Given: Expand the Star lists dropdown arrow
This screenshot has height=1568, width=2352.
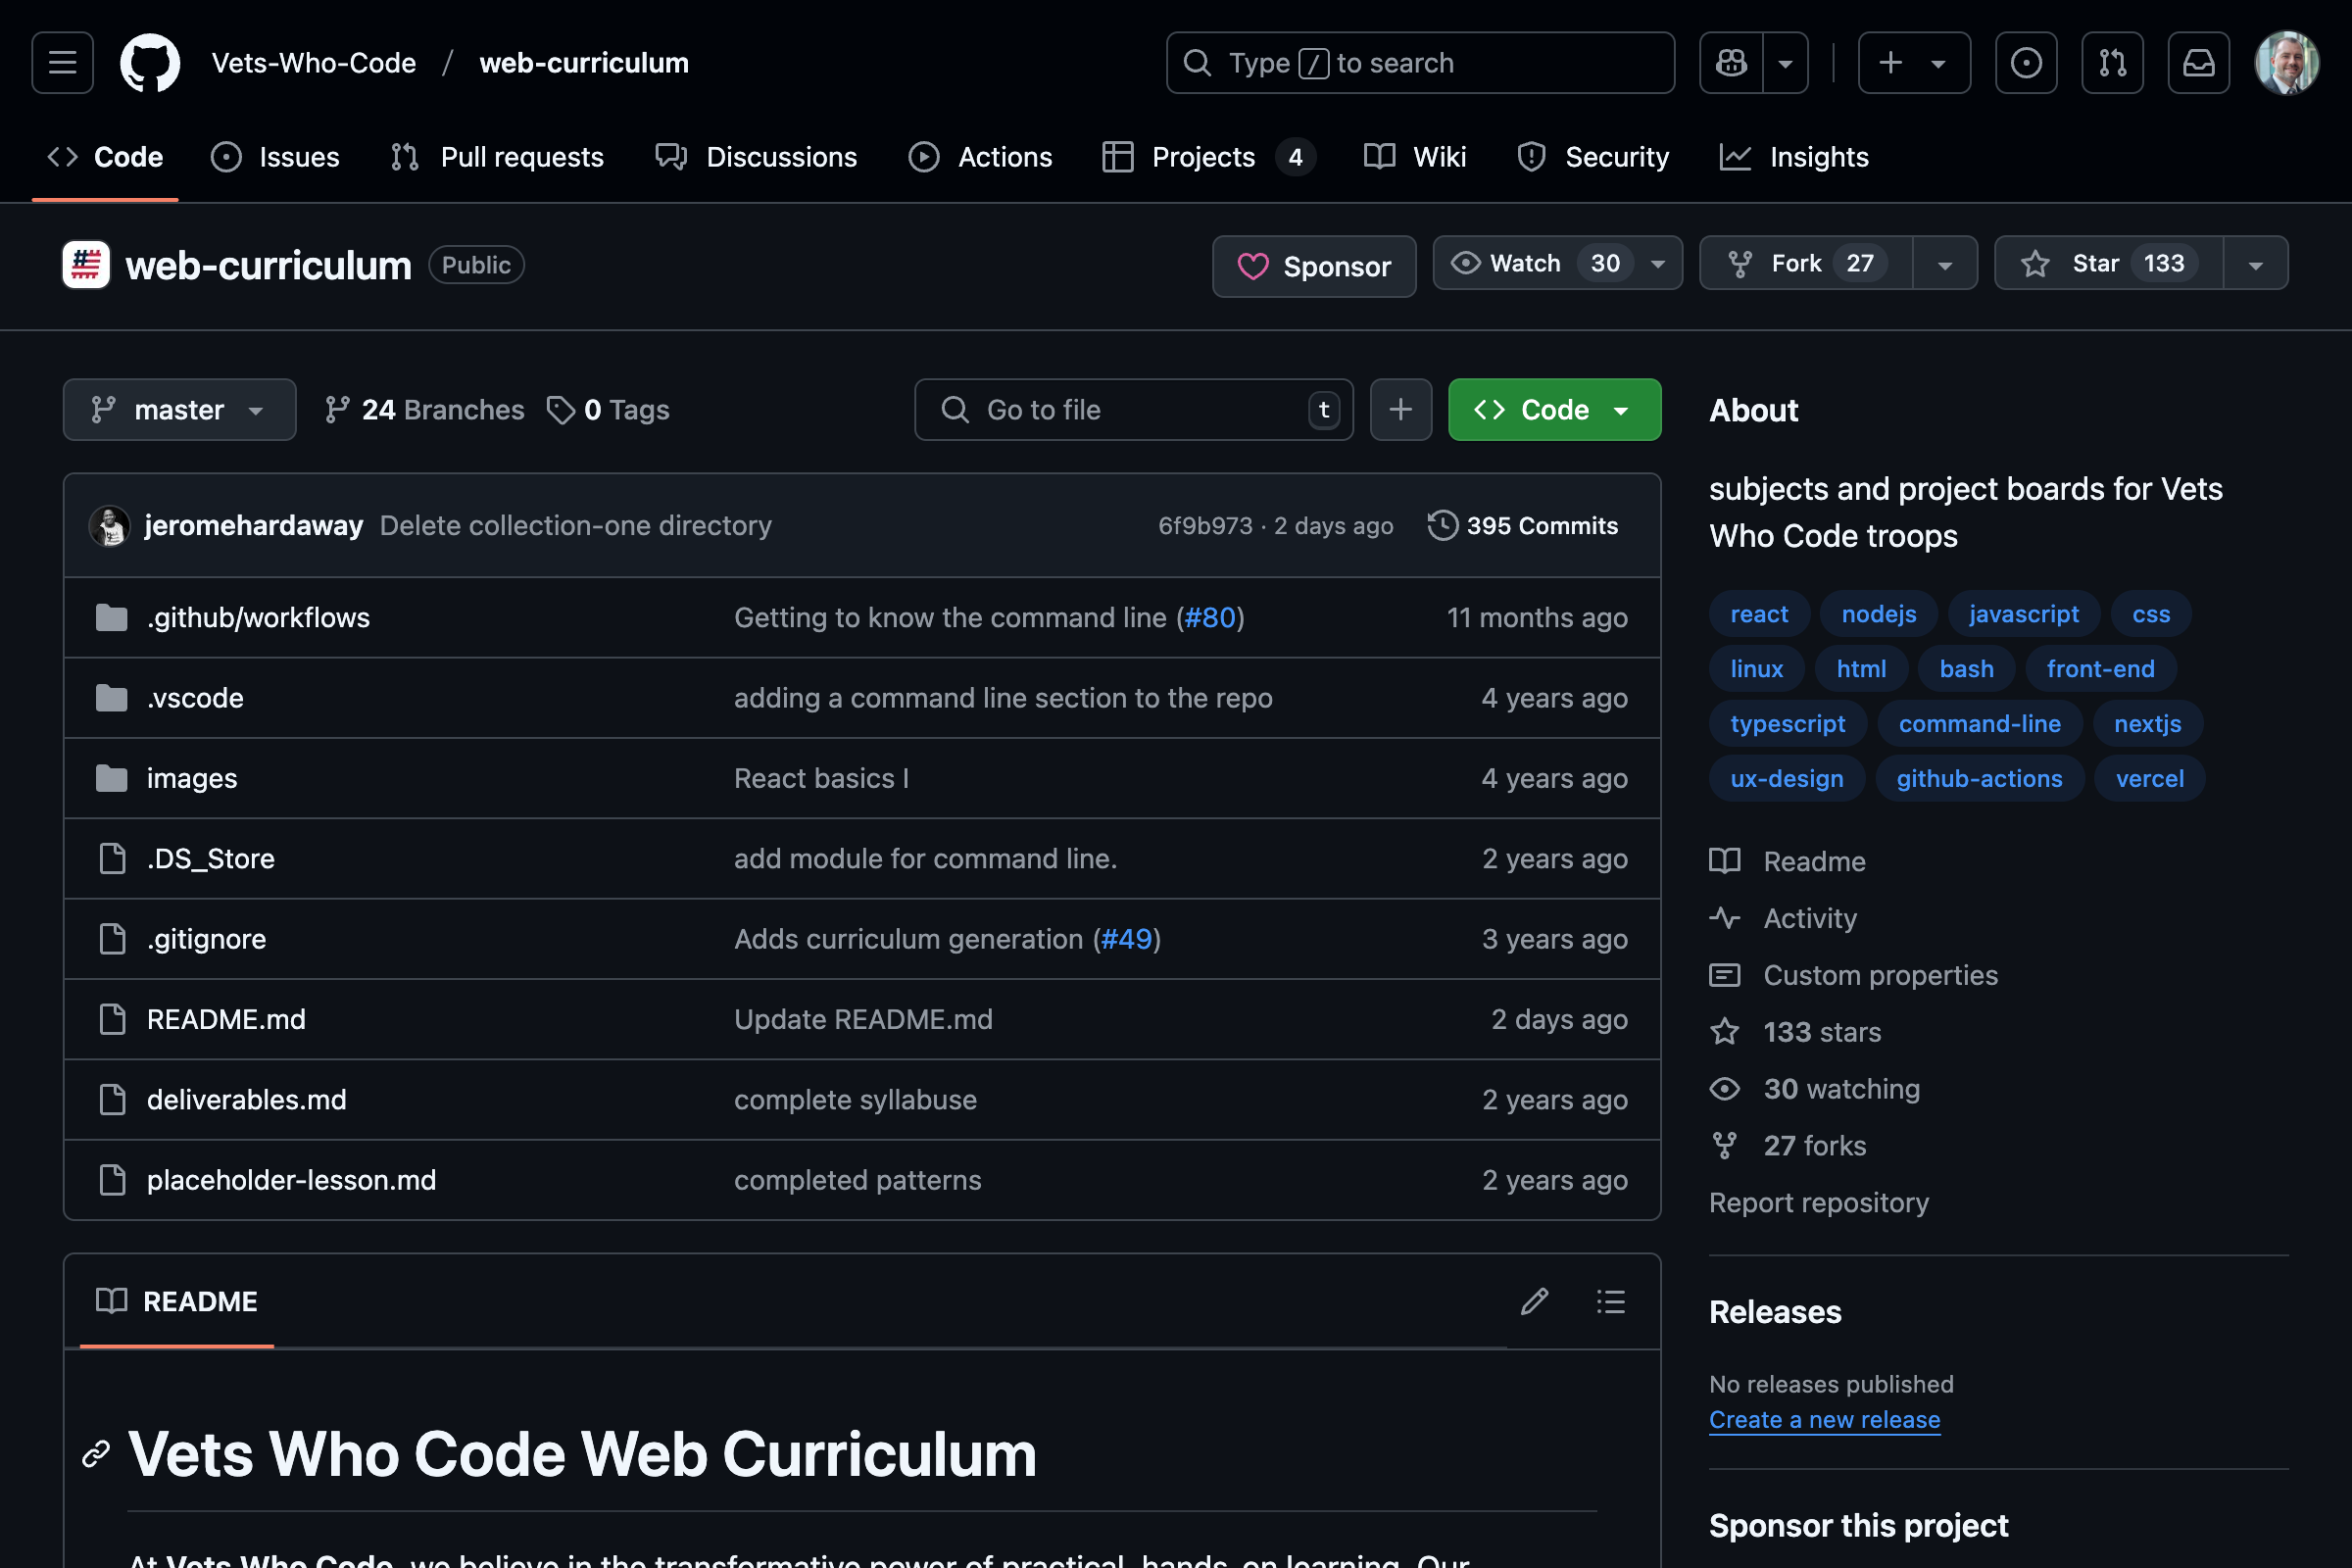Looking at the screenshot, I should 2256,264.
